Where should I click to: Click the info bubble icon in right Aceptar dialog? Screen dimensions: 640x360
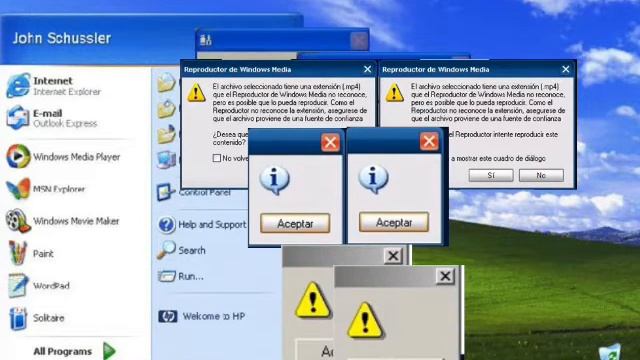[373, 179]
